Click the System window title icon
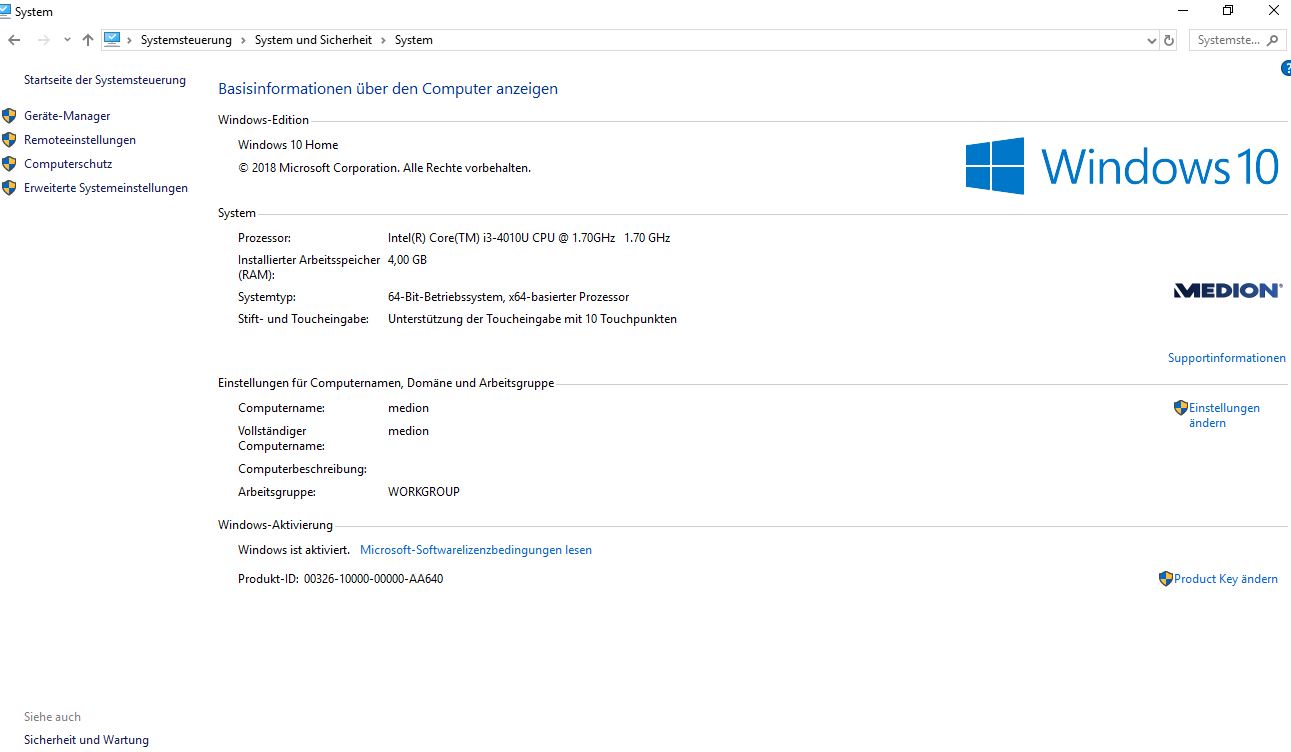The image size is (1291, 752). click(x=5, y=11)
